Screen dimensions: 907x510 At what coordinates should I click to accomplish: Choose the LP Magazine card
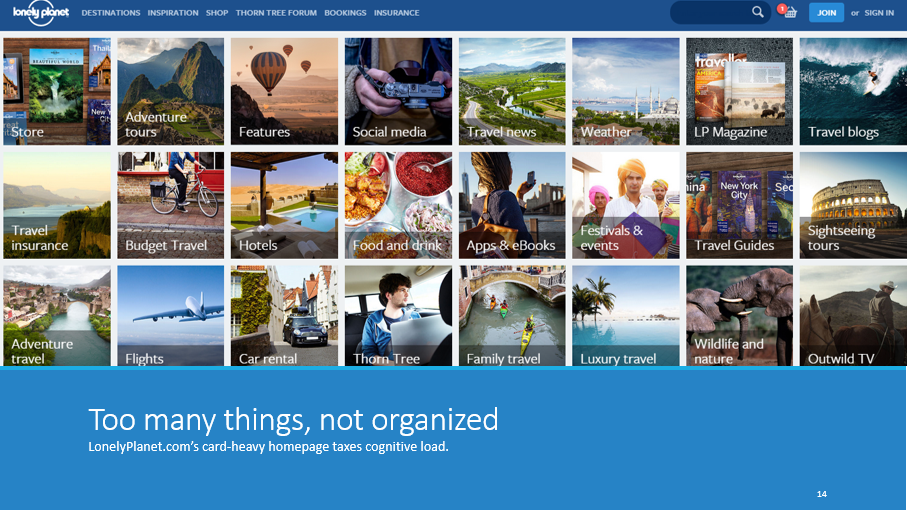(x=739, y=92)
